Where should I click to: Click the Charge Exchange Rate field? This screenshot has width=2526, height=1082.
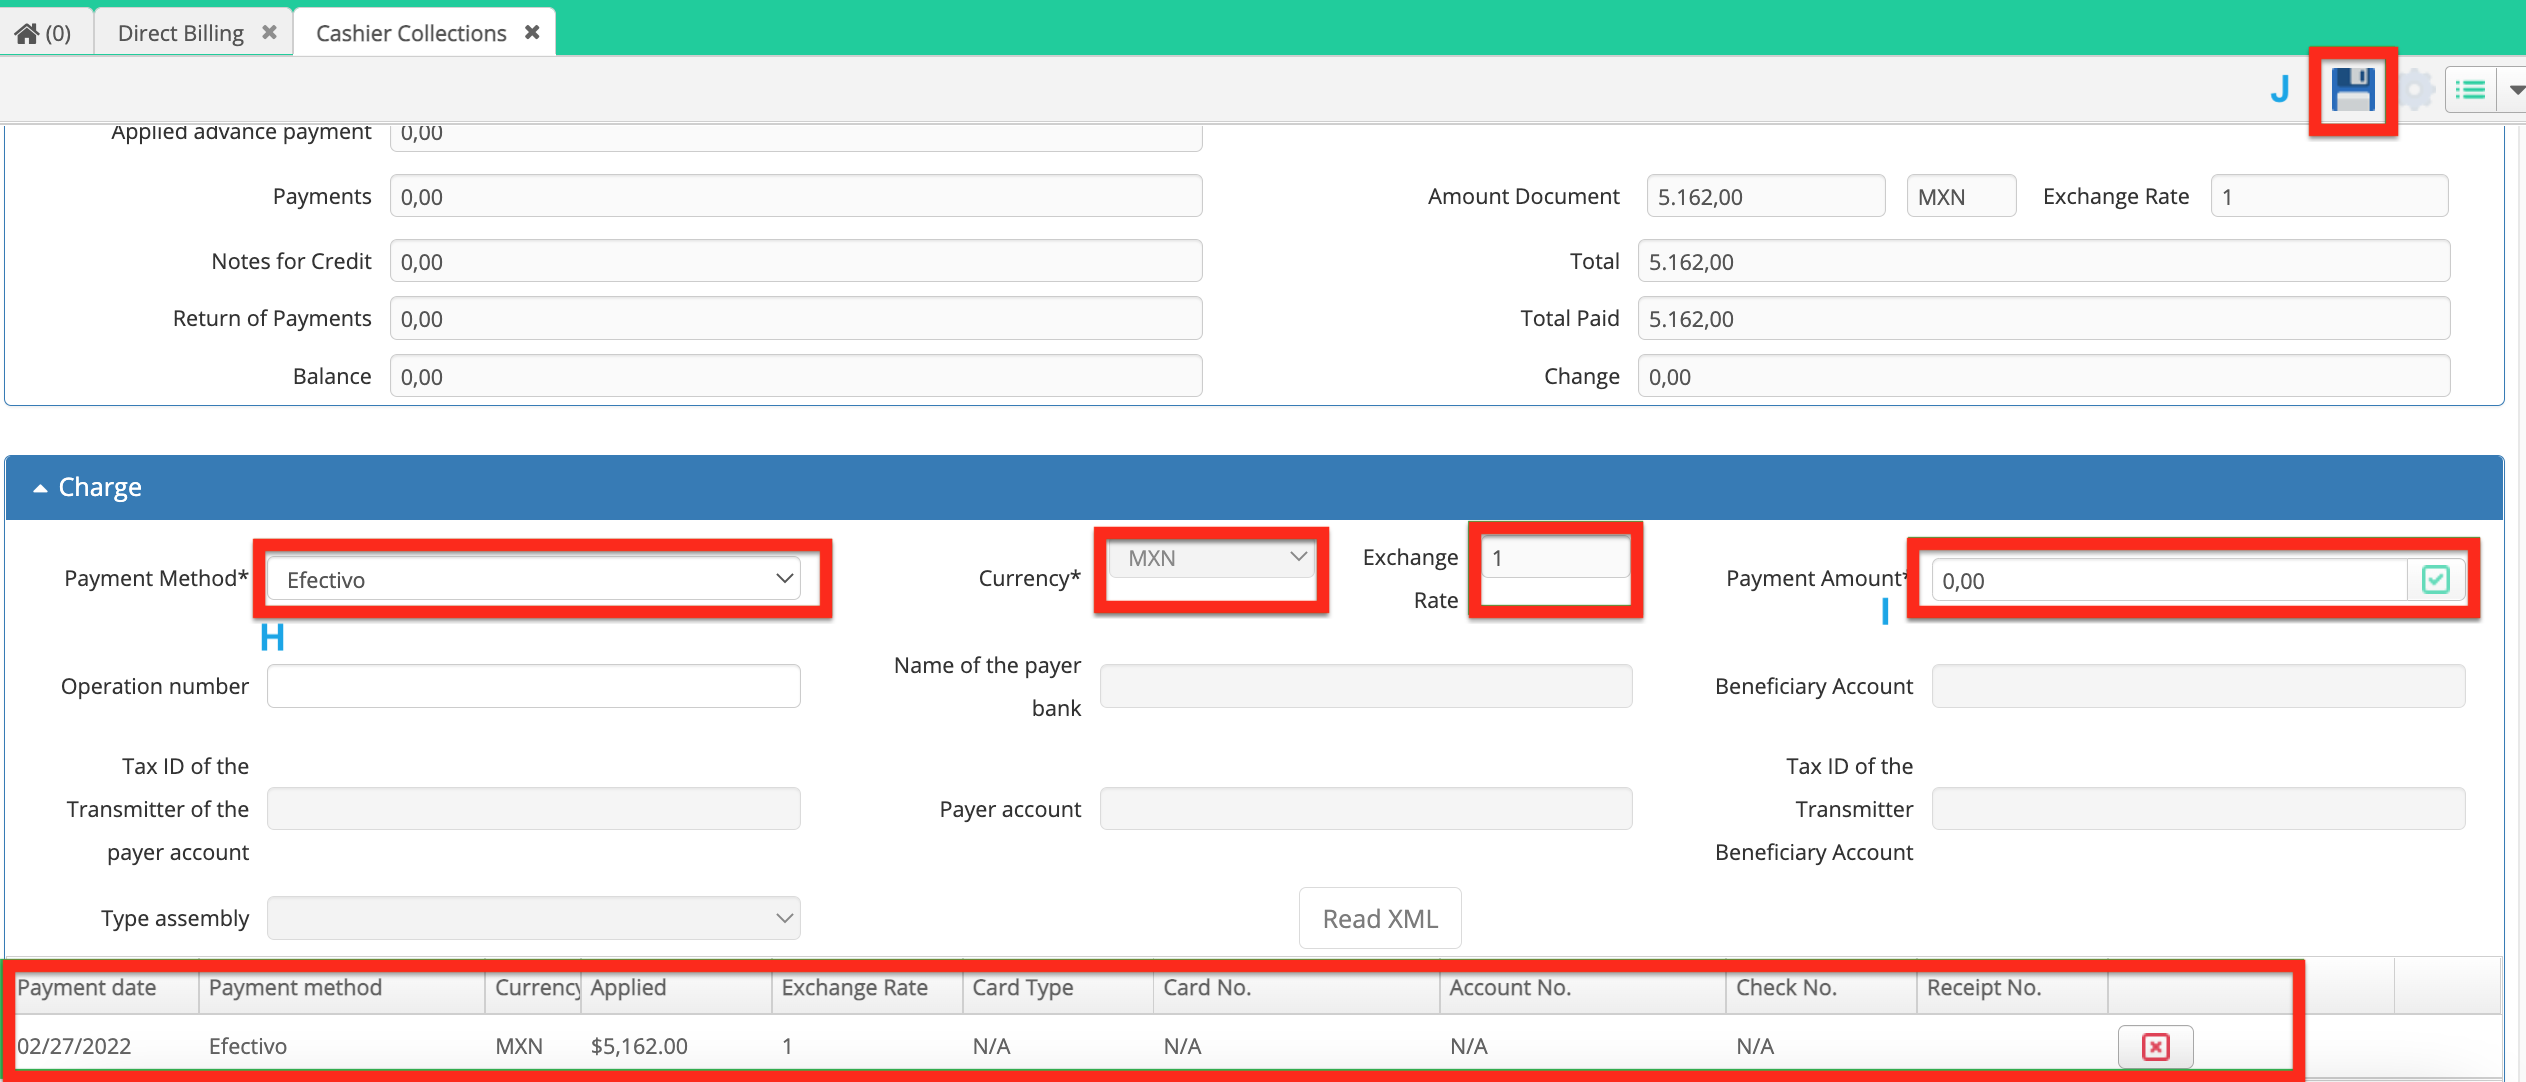click(1556, 557)
